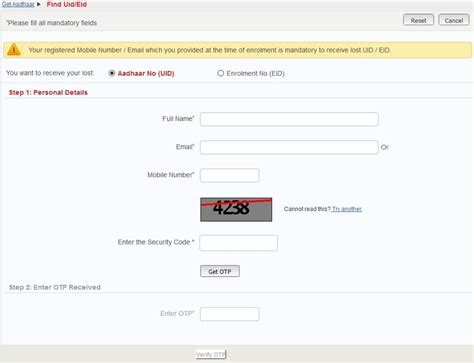474x363 pixels.
Task: Focus the Enter OTP input field
Action: pyautogui.click(x=229, y=314)
